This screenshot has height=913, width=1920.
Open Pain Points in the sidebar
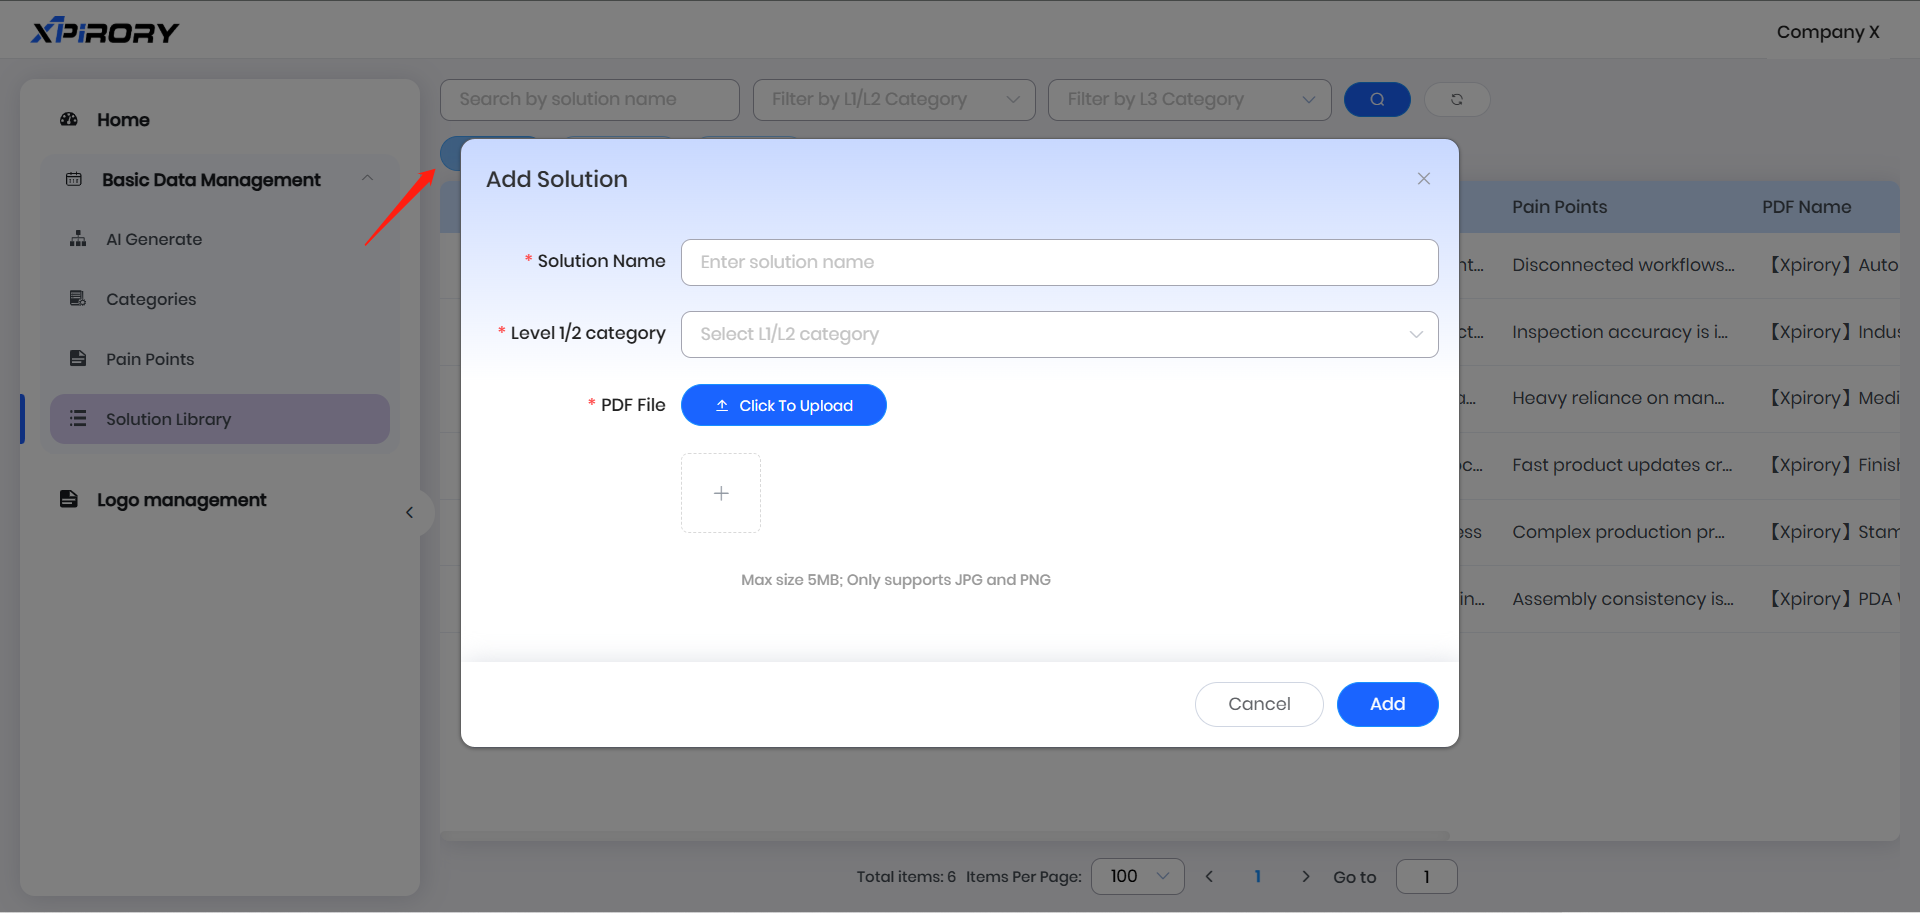[x=150, y=360]
